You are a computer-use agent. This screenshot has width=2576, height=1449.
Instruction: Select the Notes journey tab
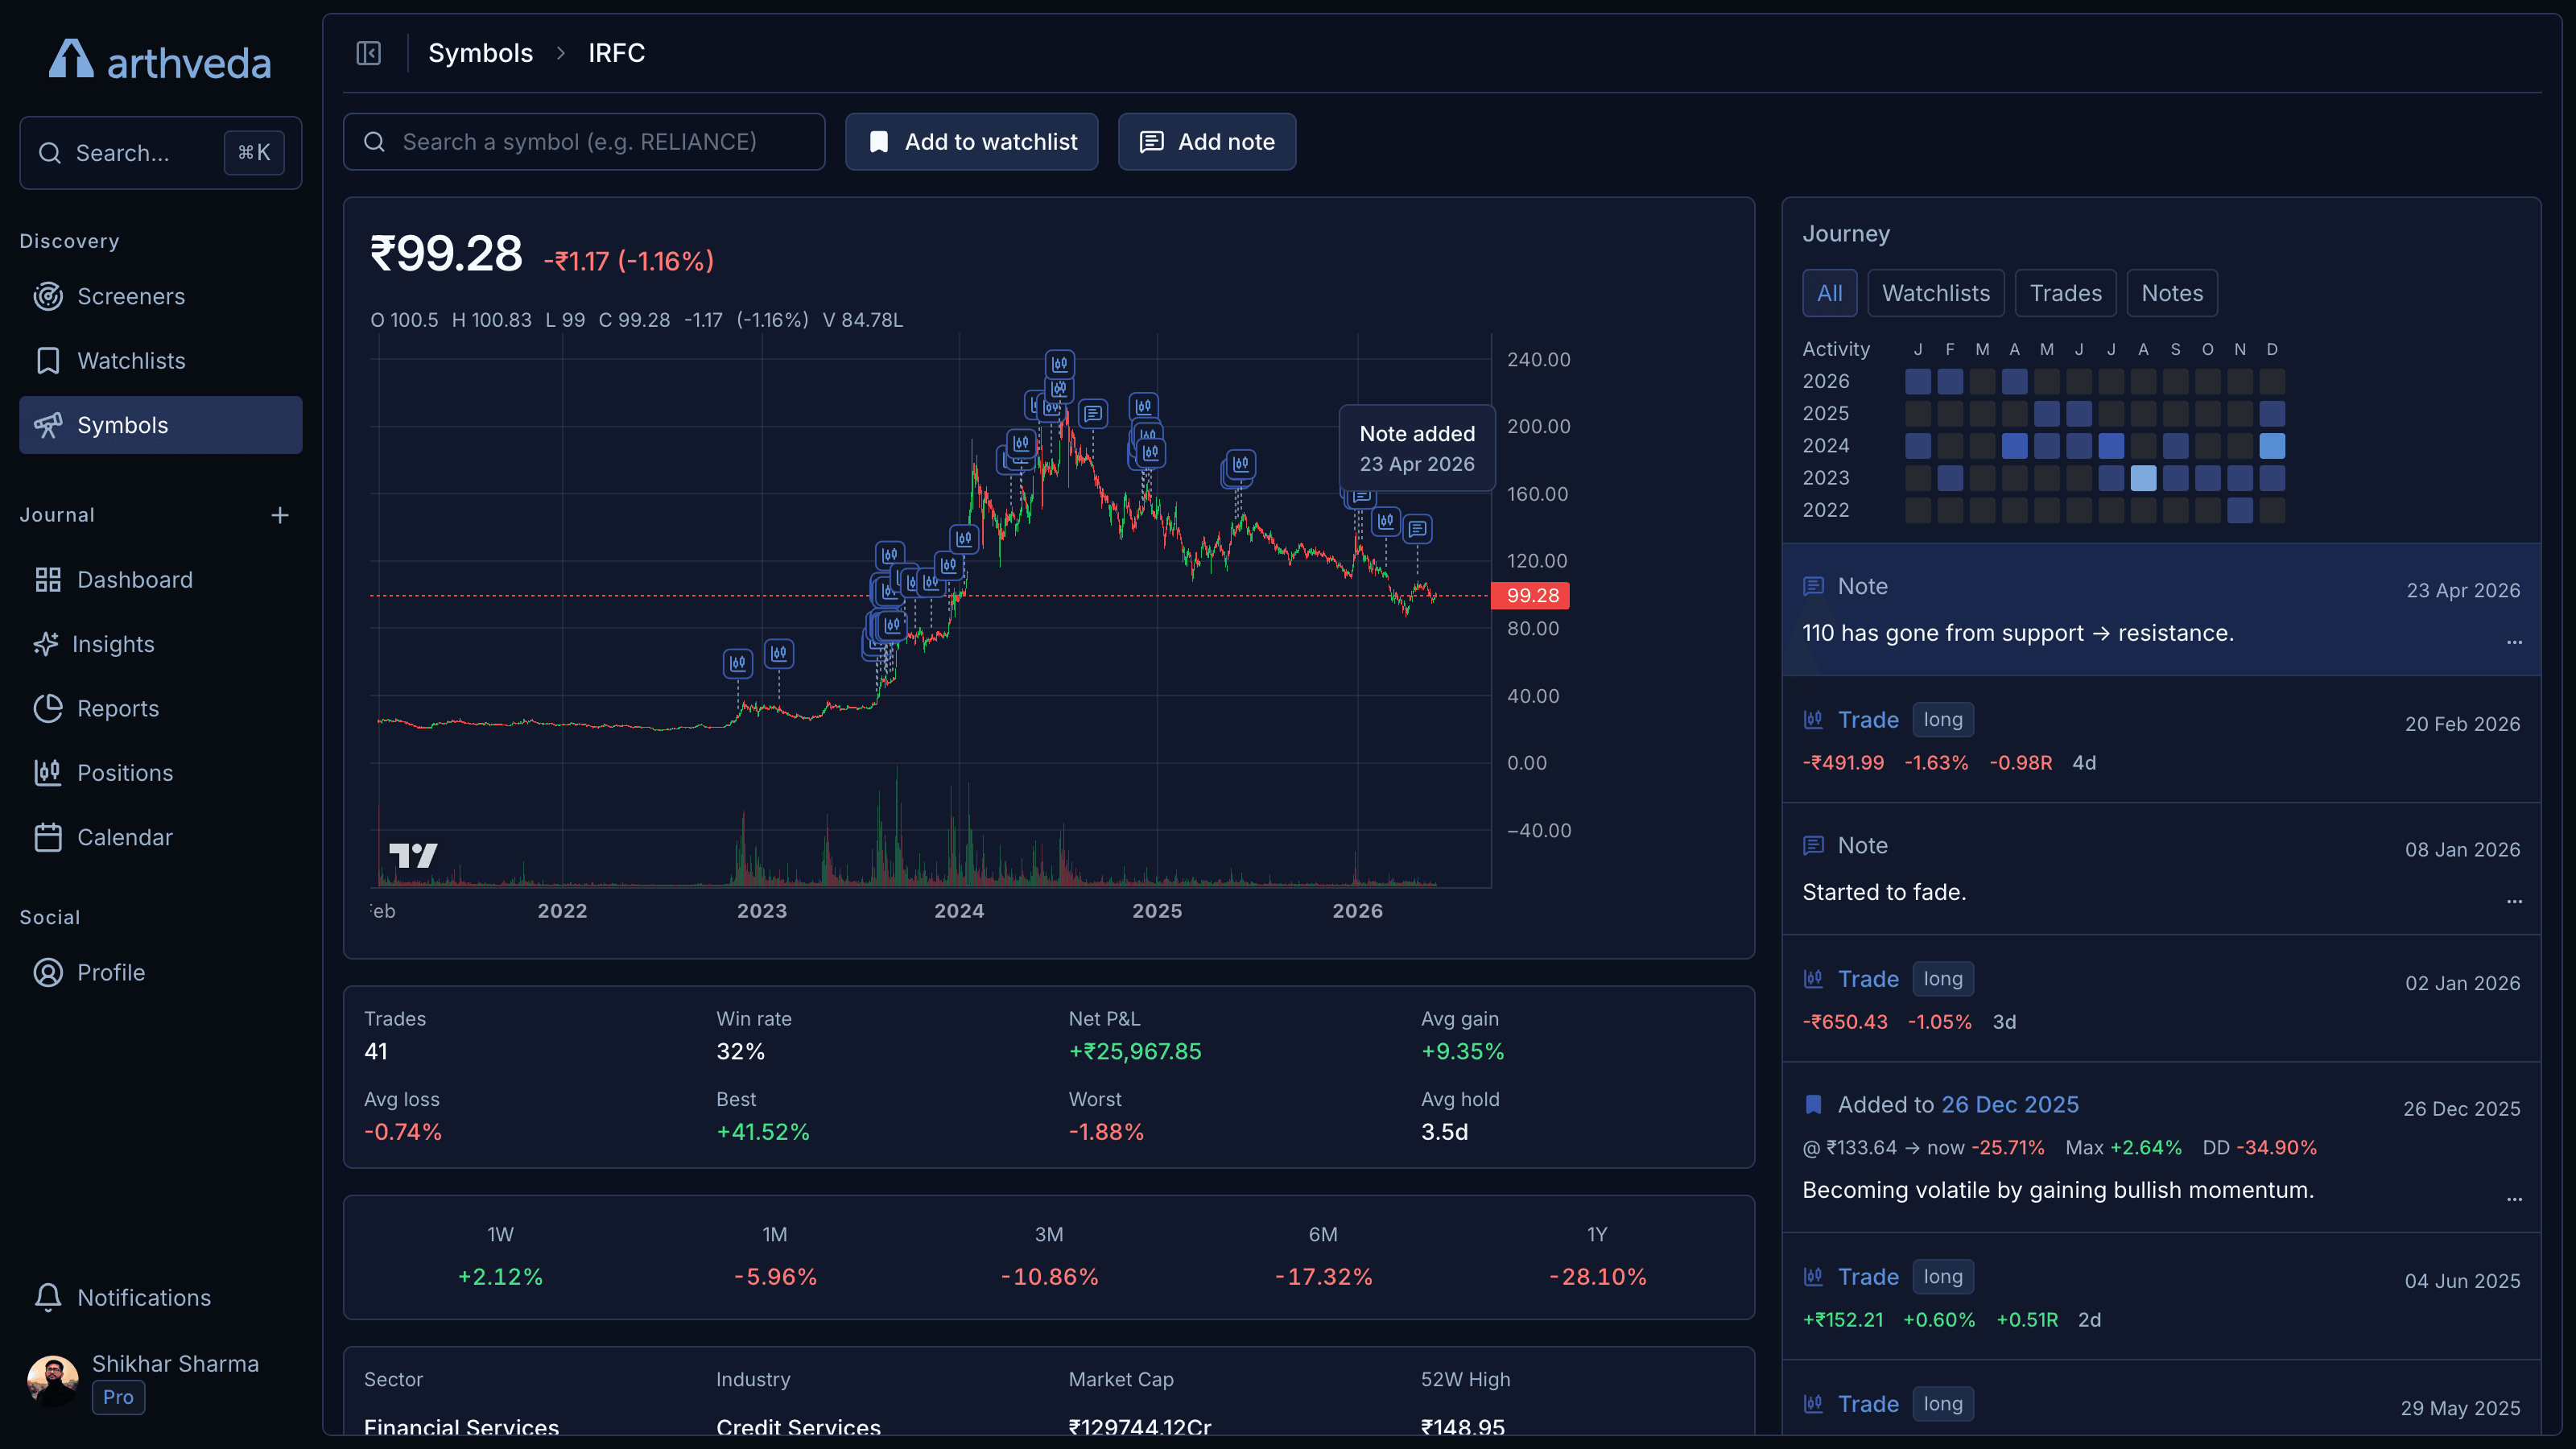(x=2172, y=293)
